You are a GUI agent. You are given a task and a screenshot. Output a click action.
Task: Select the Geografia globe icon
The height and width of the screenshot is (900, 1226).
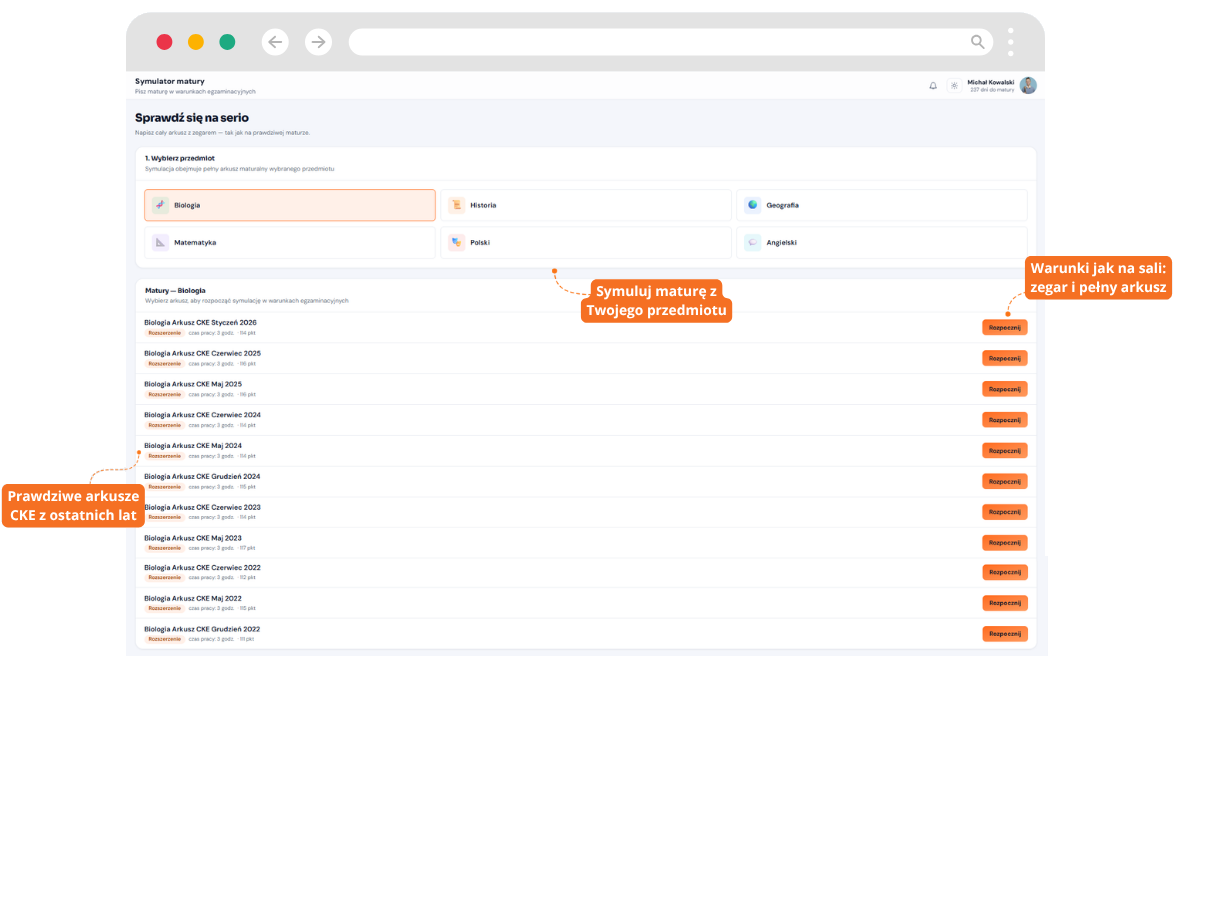coord(753,205)
